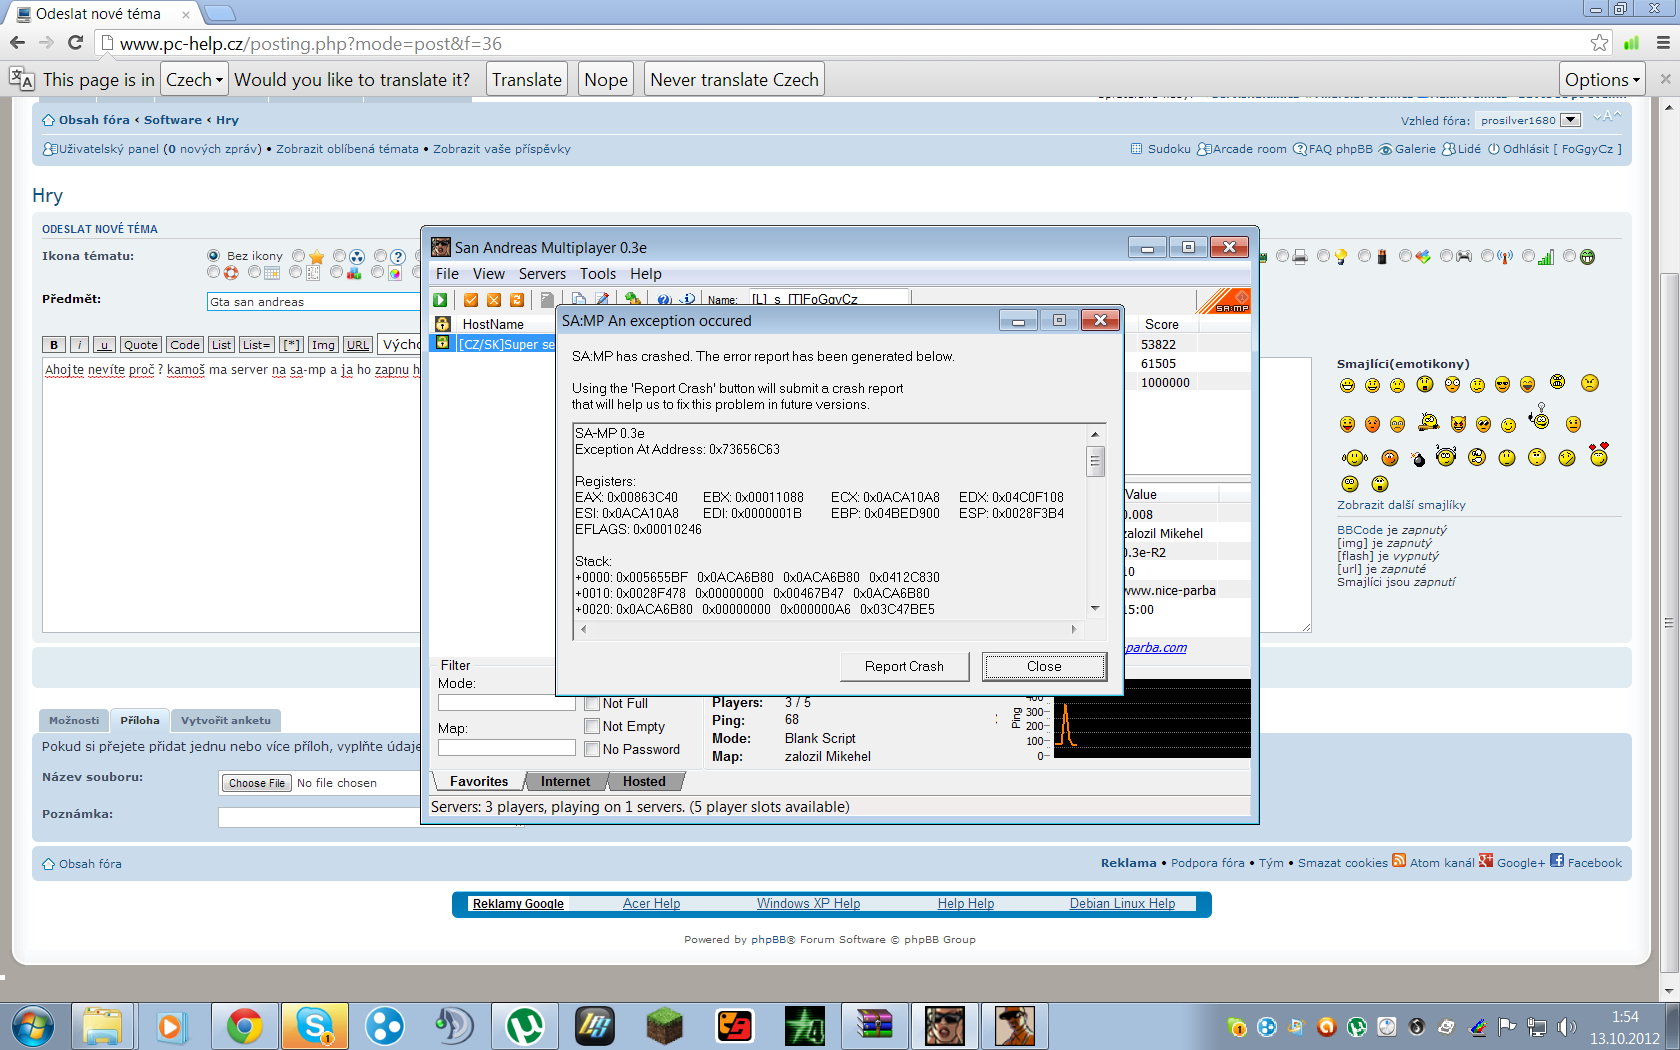Select the lifebuoy topic icon radio button
This screenshot has width=1680, height=1050.
[x=213, y=272]
